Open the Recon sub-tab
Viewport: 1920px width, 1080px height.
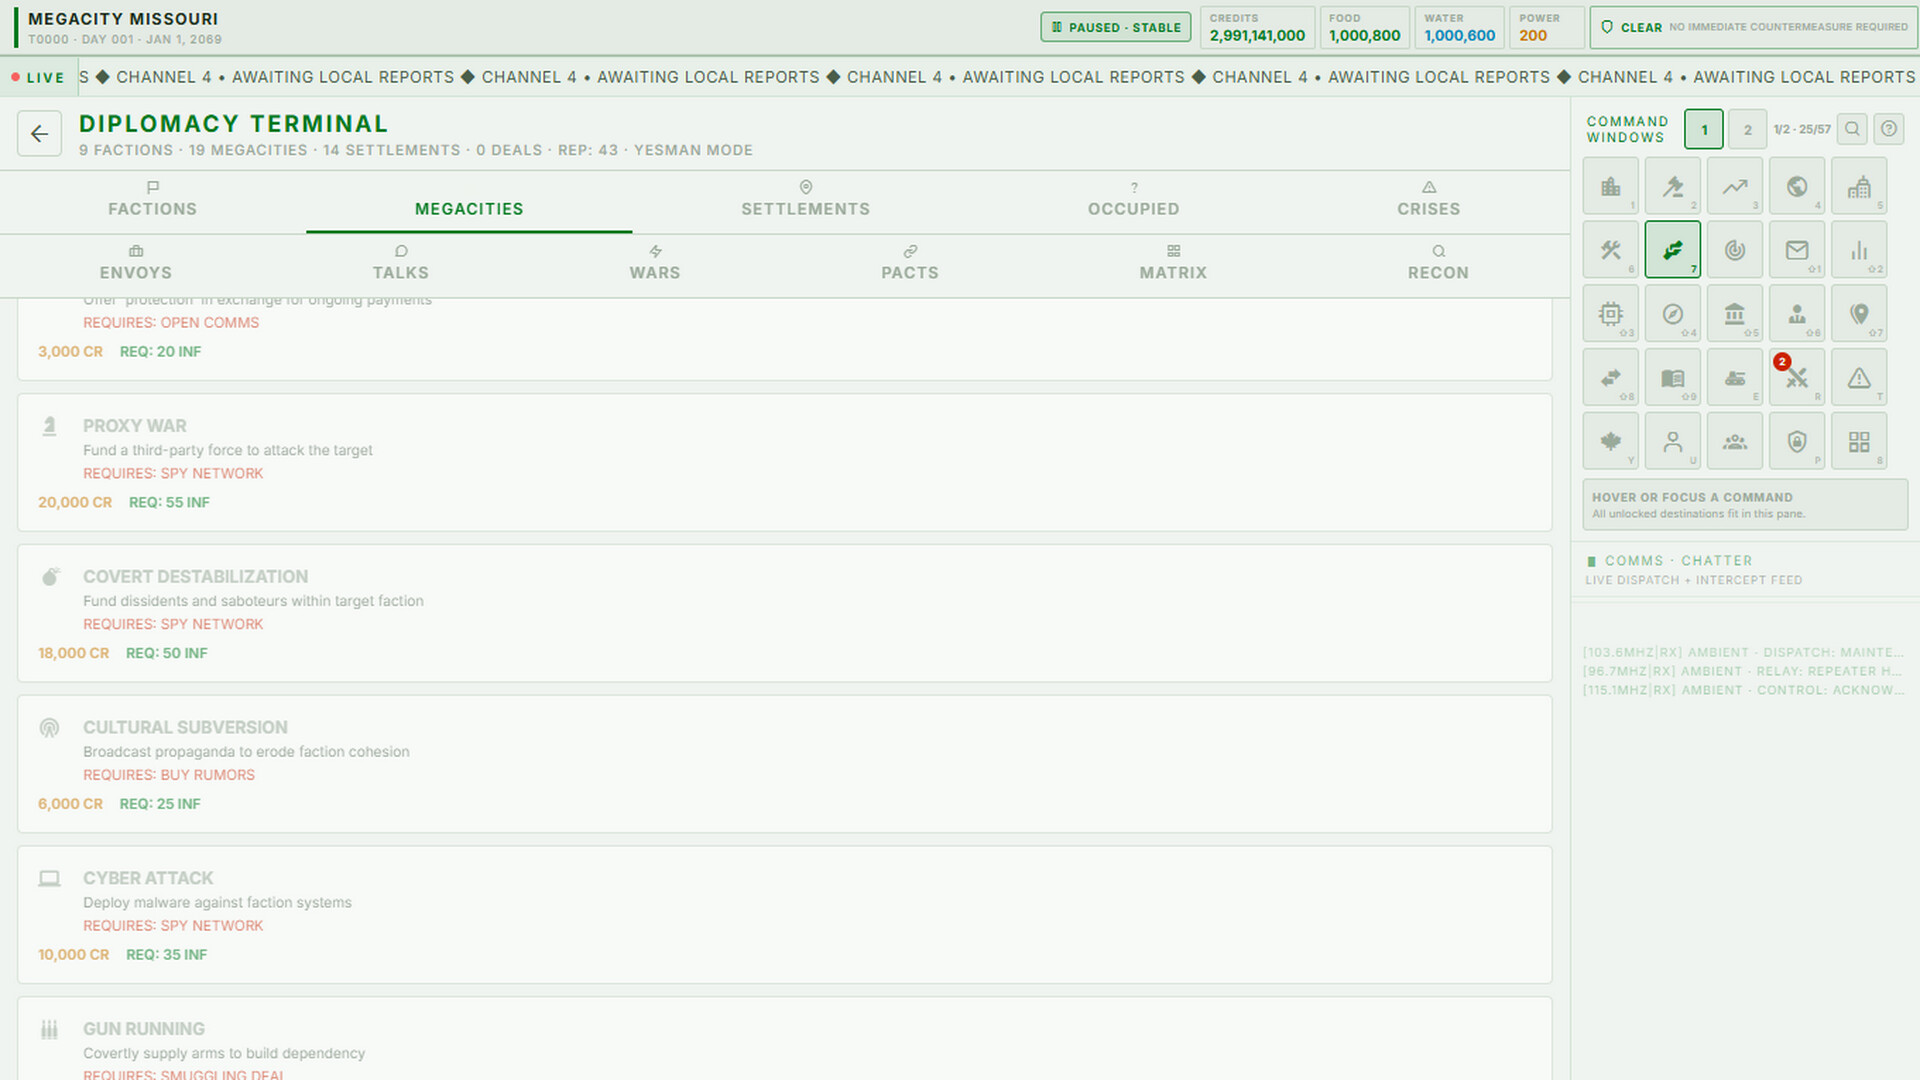tap(1438, 264)
